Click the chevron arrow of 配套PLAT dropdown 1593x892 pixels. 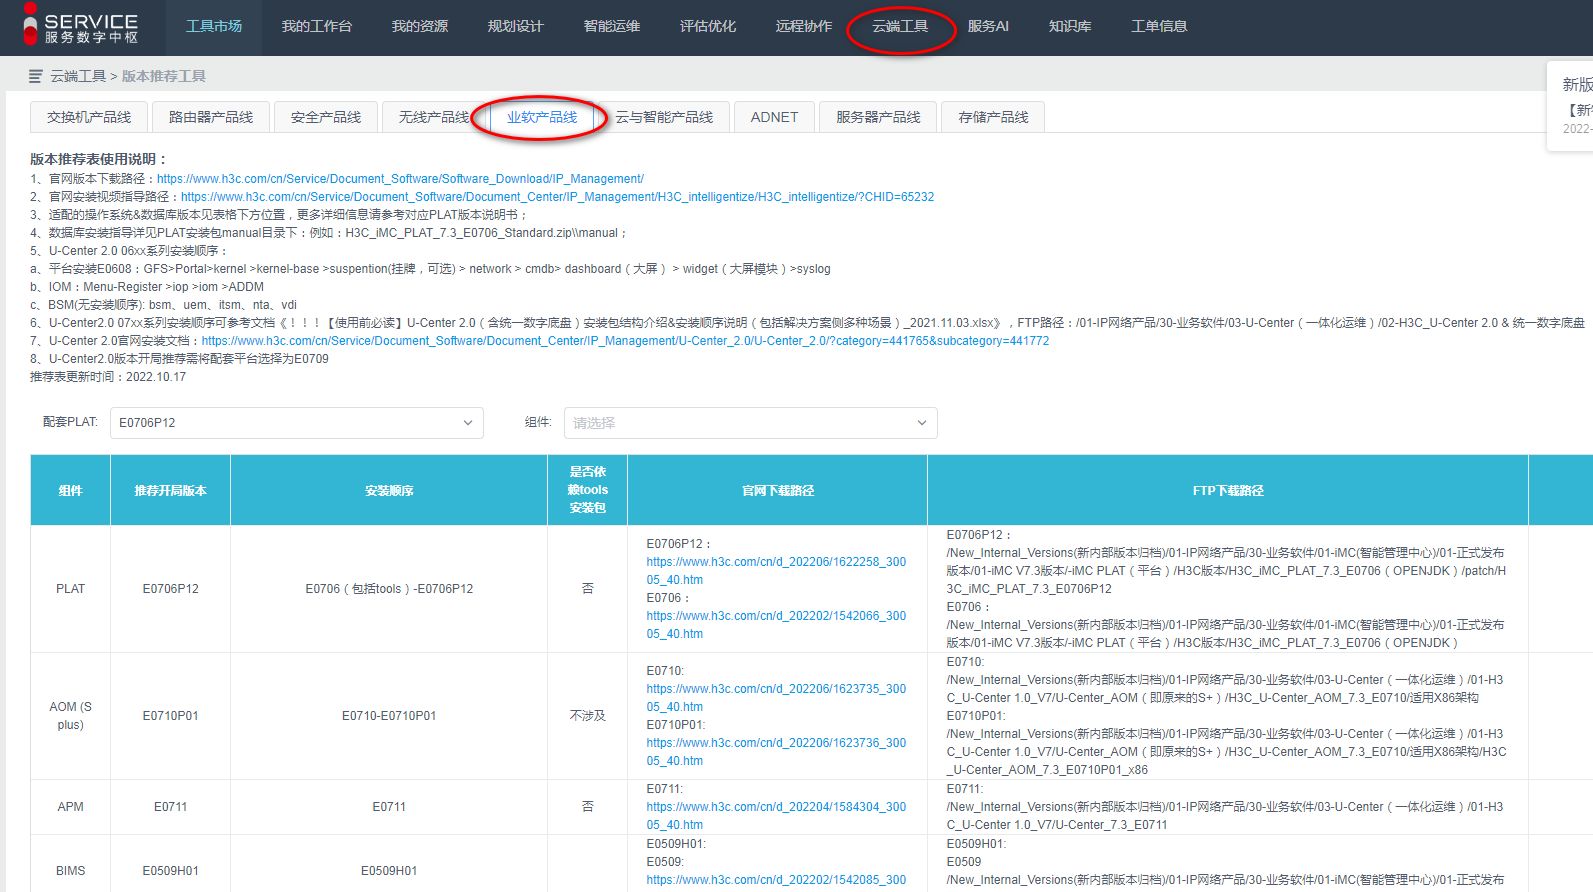tap(467, 423)
